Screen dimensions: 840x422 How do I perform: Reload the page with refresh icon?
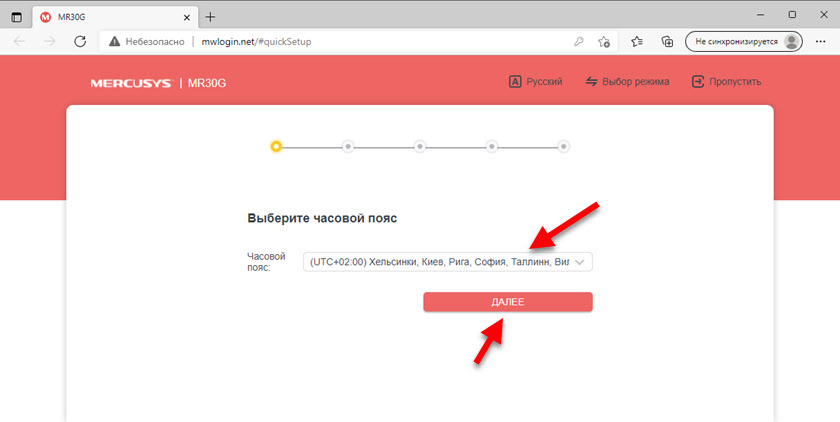click(x=80, y=42)
